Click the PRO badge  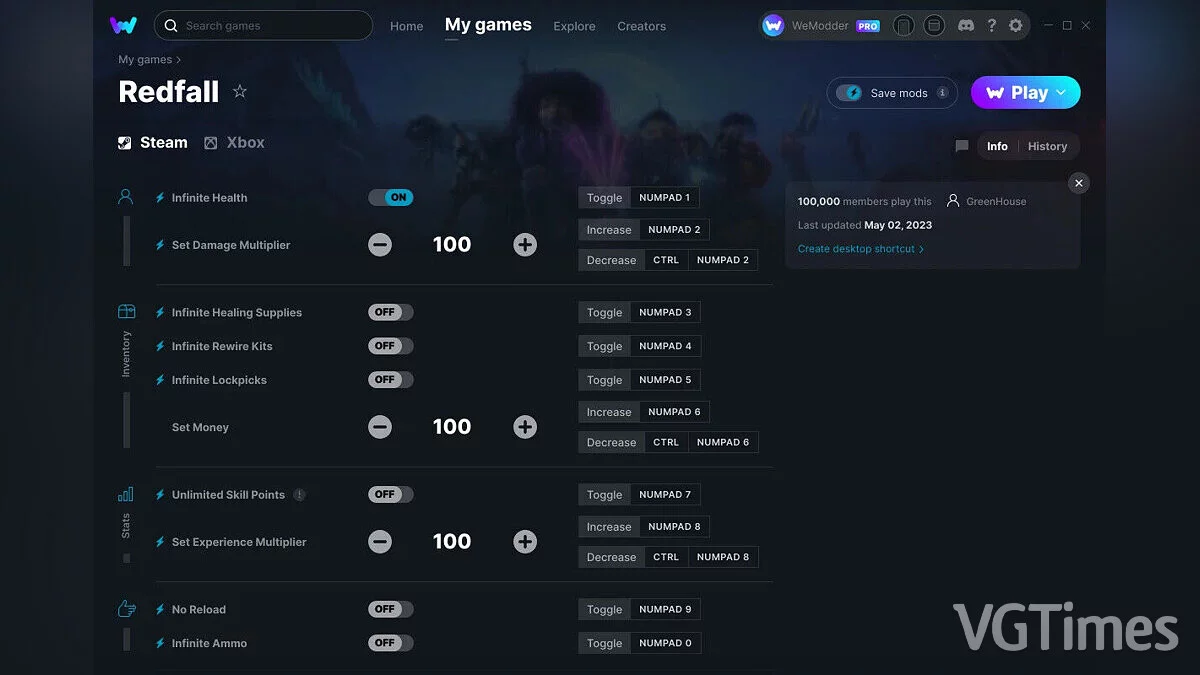pyautogui.click(x=868, y=26)
